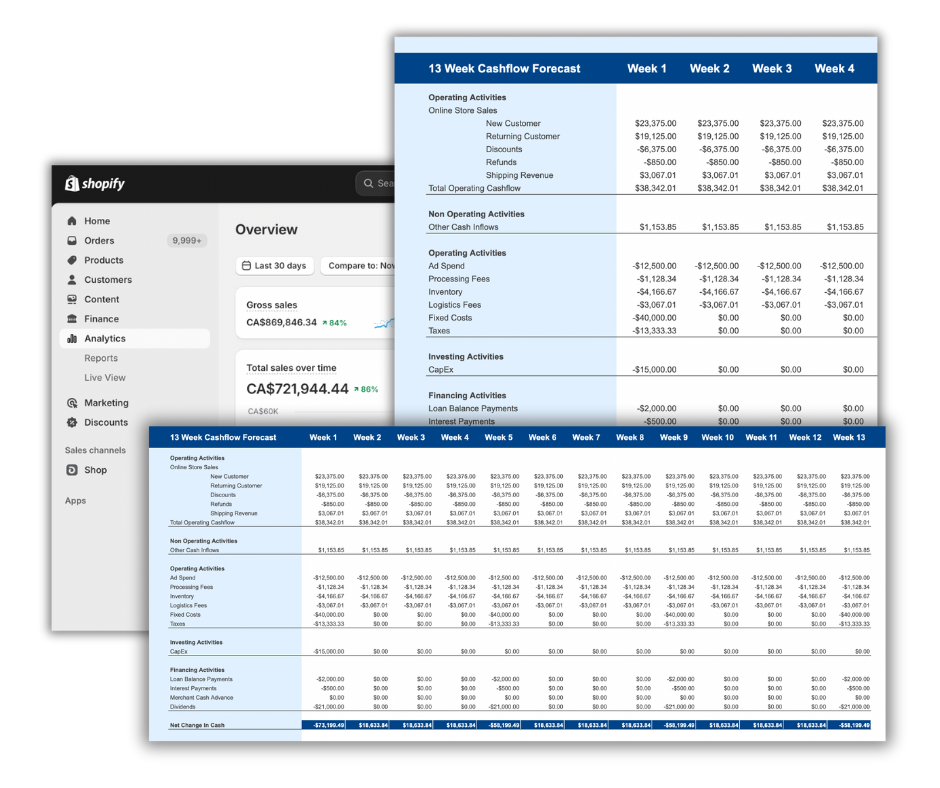The width and height of the screenshot is (940, 788).
Task: Select the Customers person icon
Action: click(71, 280)
